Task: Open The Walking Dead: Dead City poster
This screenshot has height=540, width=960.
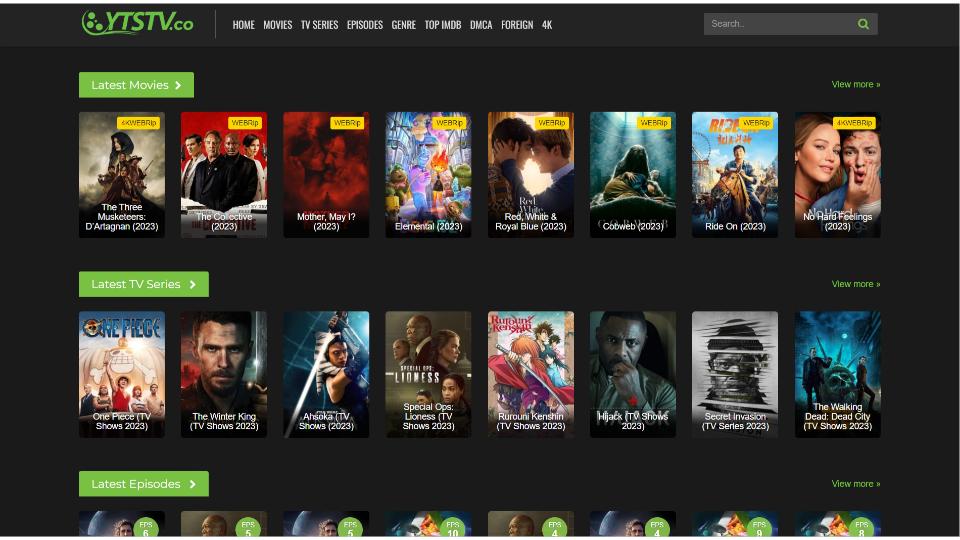Action: coord(838,374)
